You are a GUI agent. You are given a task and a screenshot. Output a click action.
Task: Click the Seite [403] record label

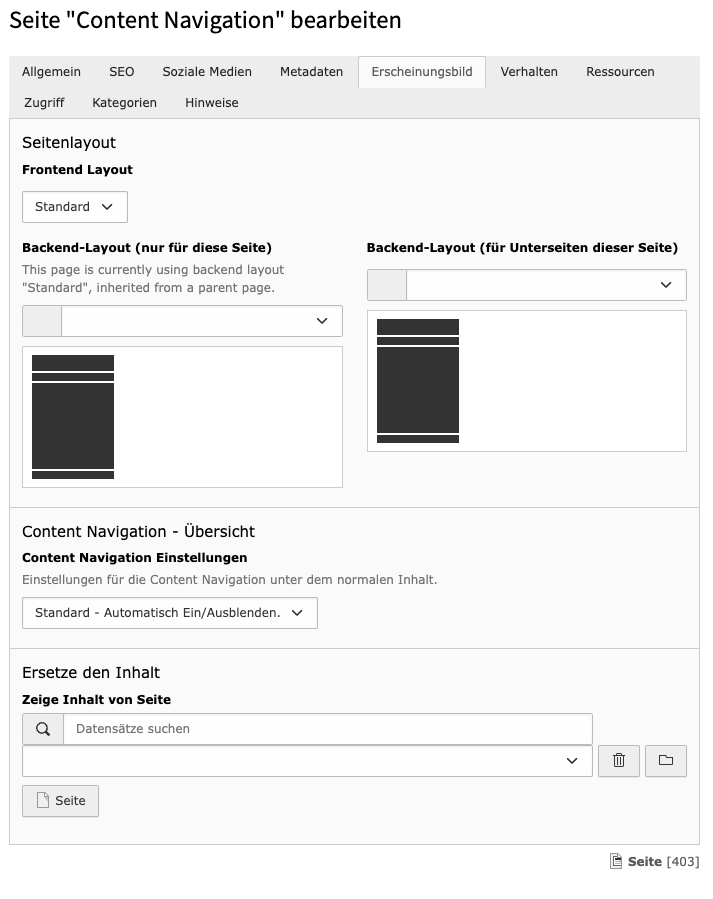663,861
